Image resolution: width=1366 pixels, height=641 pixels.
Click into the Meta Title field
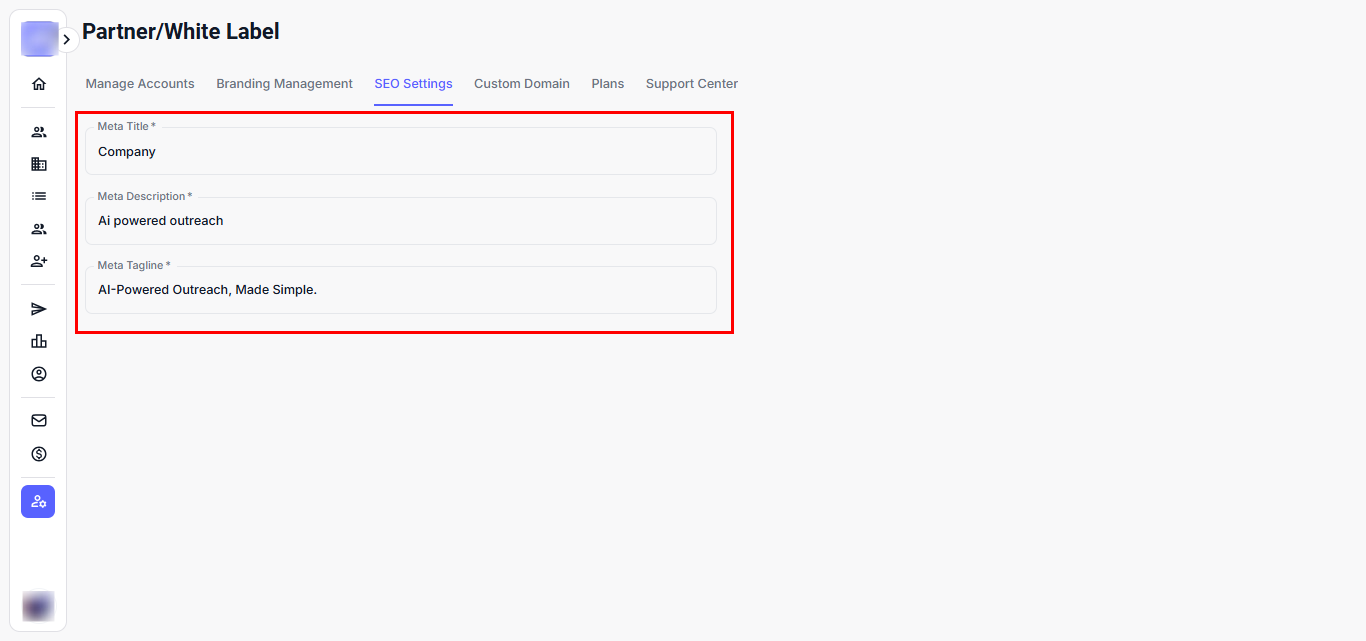(400, 152)
